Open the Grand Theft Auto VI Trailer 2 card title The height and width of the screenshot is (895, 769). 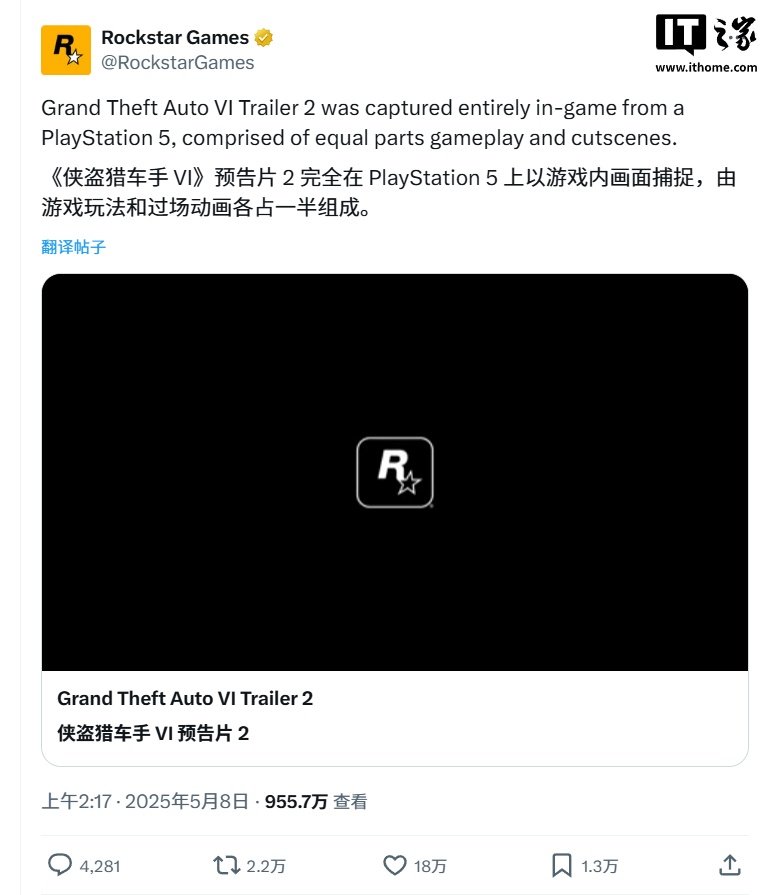[185, 699]
